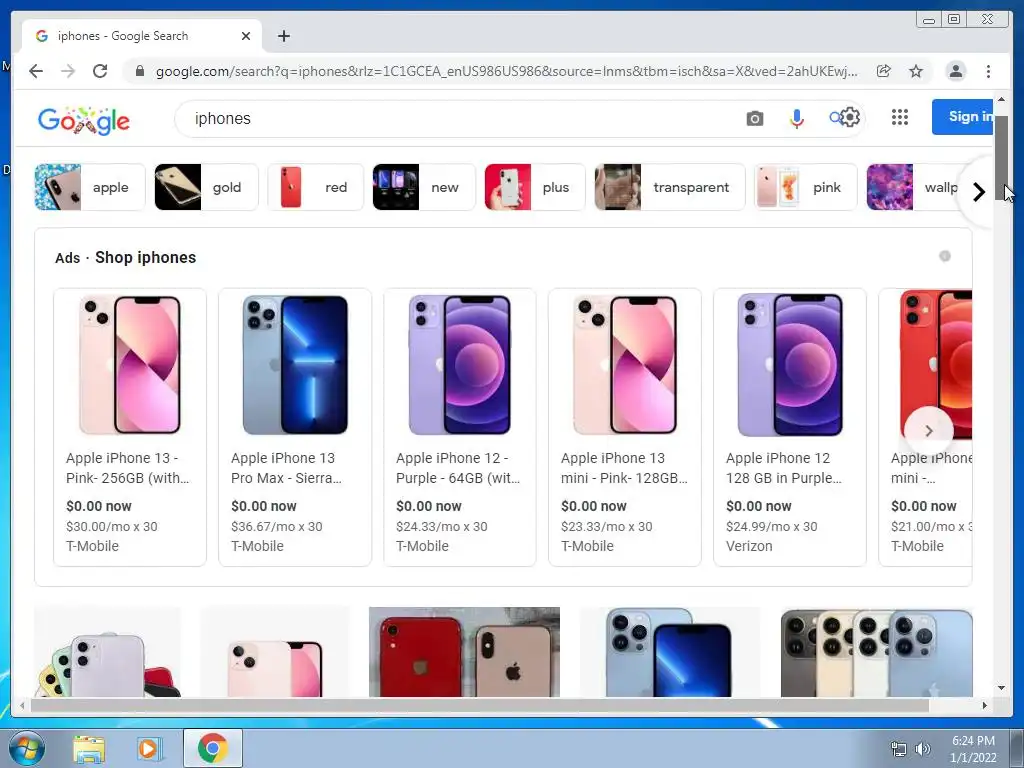Open Apple iPhone 12 Purple 64GB ad

pyautogui.click(x=460, y=427)
